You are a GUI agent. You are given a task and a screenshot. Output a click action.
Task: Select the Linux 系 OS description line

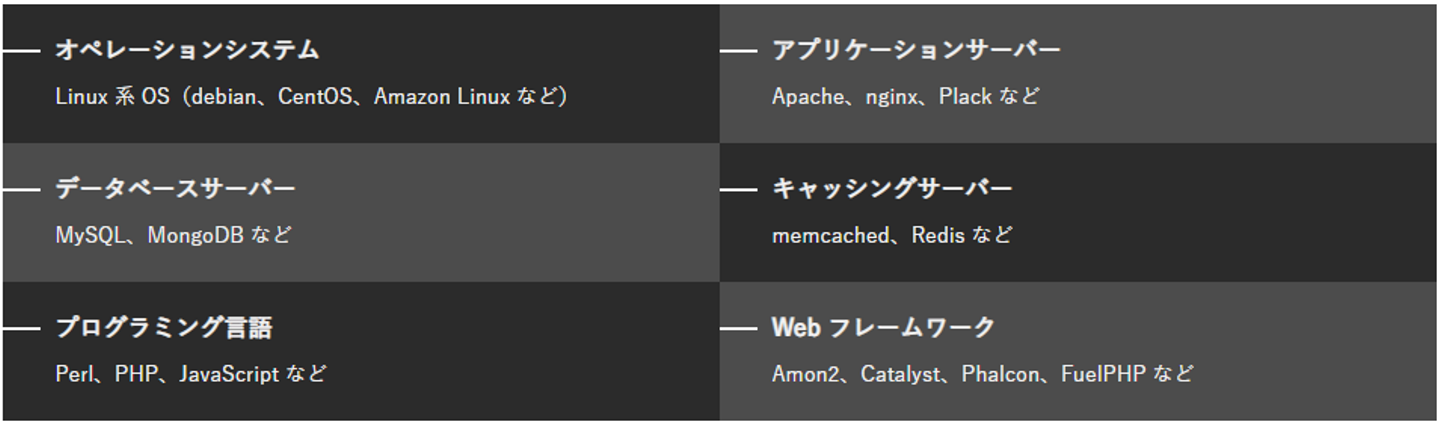coord(311,97)
